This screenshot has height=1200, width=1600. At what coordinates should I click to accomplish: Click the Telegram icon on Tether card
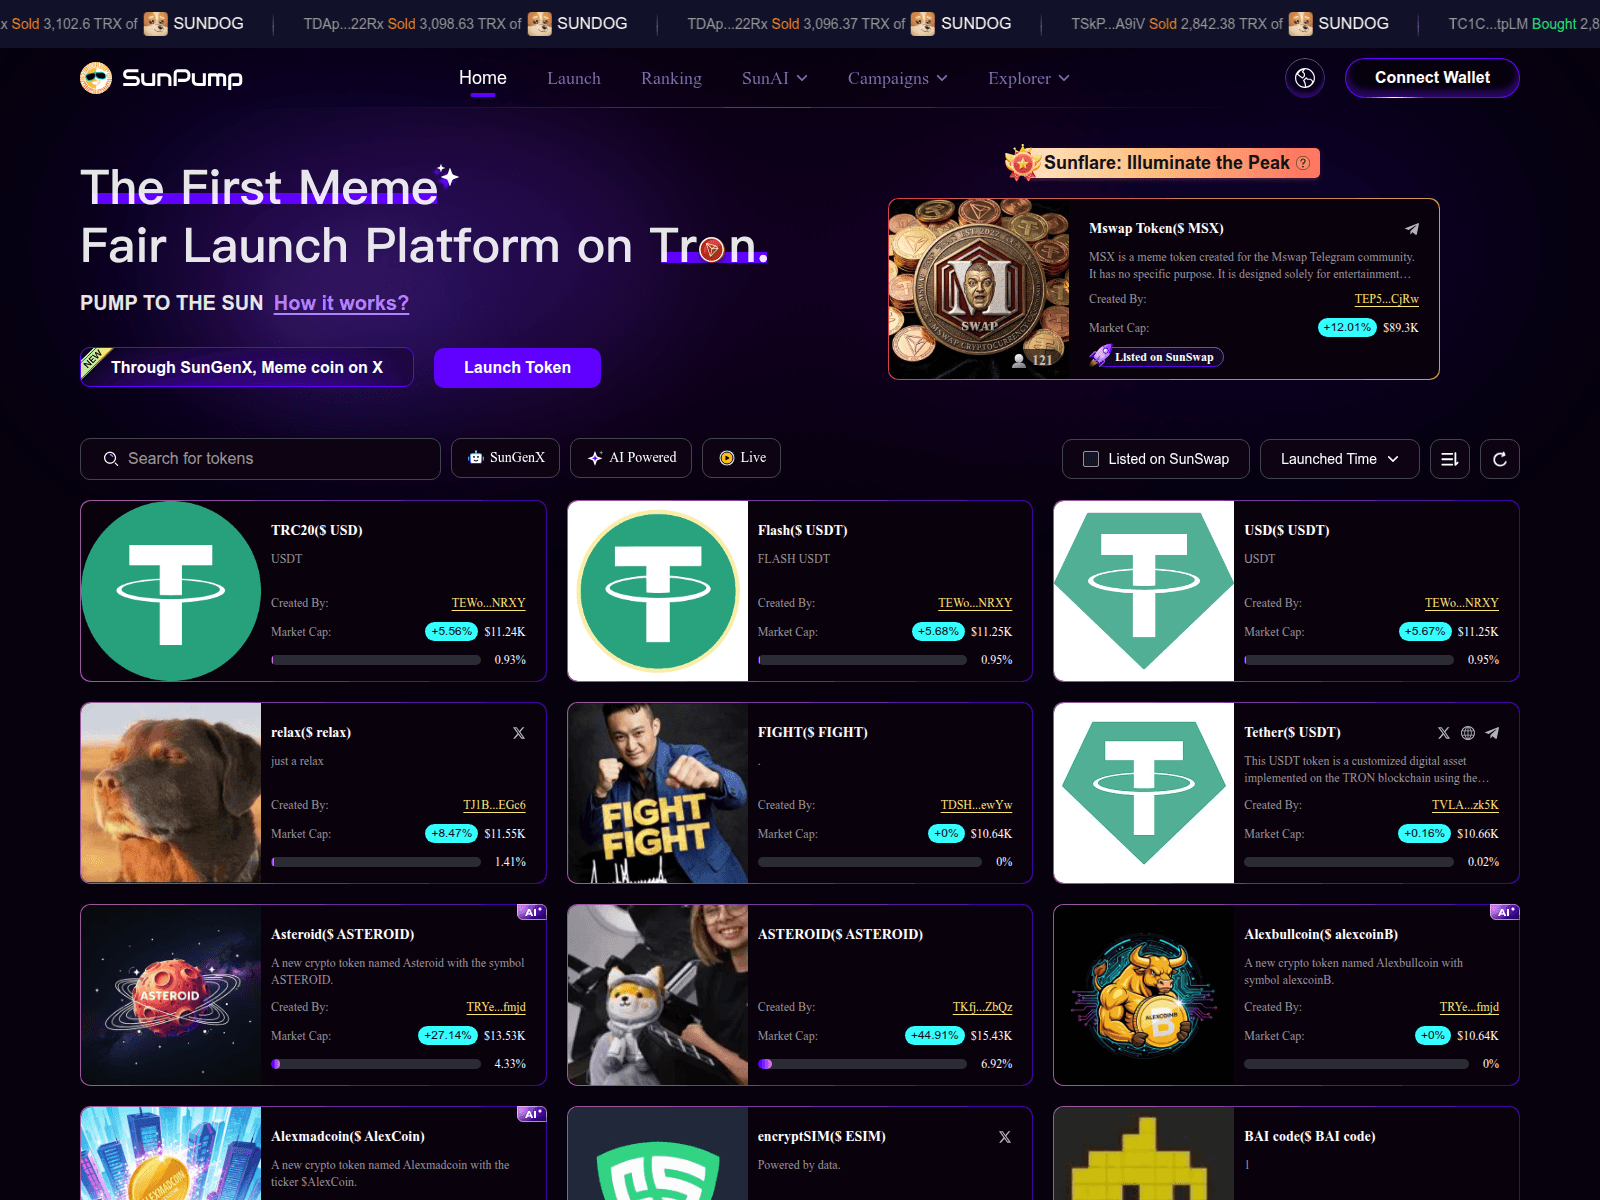[1492, 733]
